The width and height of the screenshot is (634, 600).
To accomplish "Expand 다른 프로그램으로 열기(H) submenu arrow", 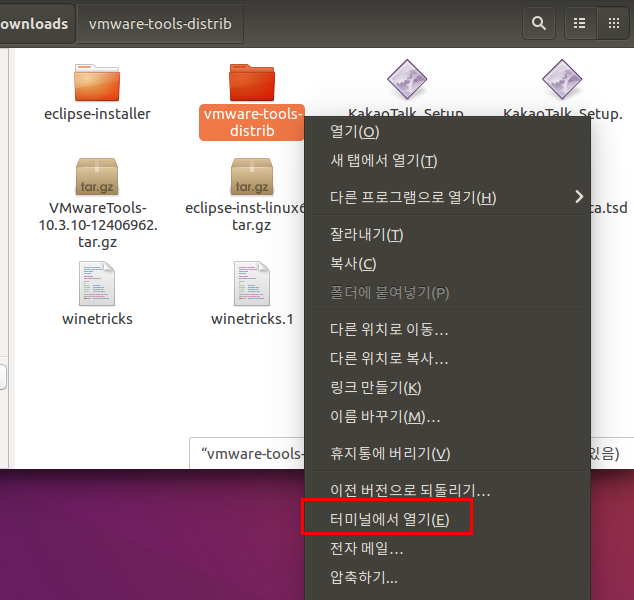I will coord(579,197).
